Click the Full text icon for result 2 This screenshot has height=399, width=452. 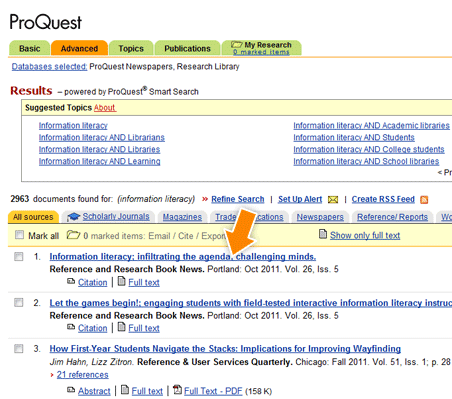coord(122,327)
